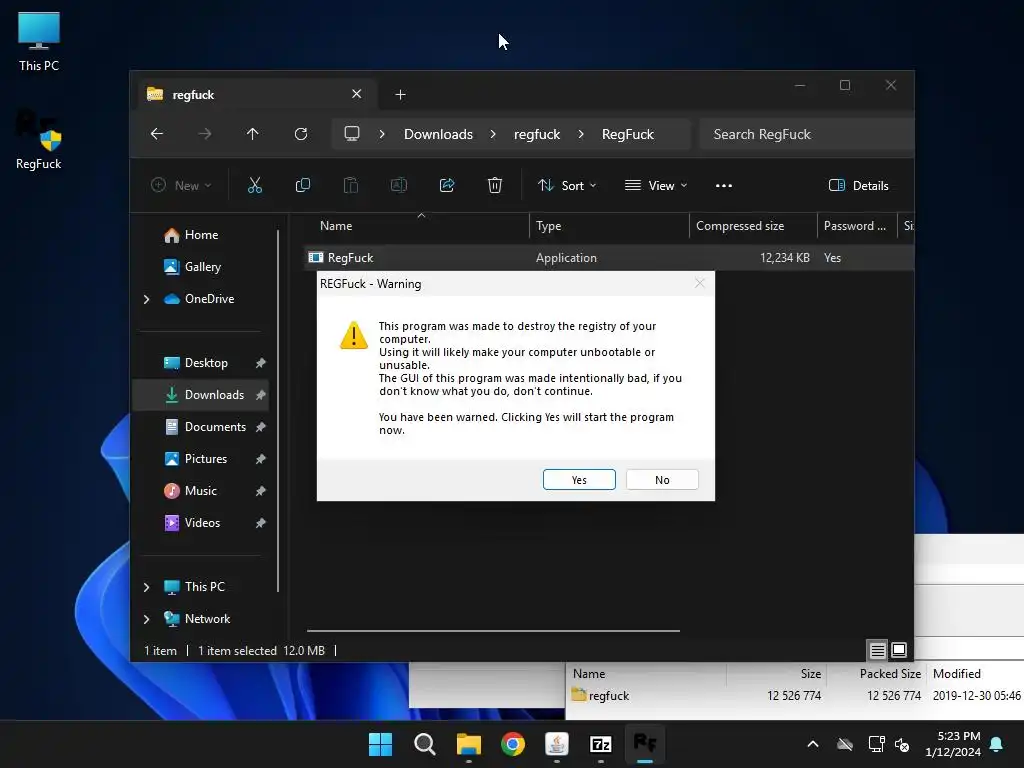The height and width of the screenshot is (768, 1024).
Task: Open Videos in the navigation pane
Action: point(202,522)
